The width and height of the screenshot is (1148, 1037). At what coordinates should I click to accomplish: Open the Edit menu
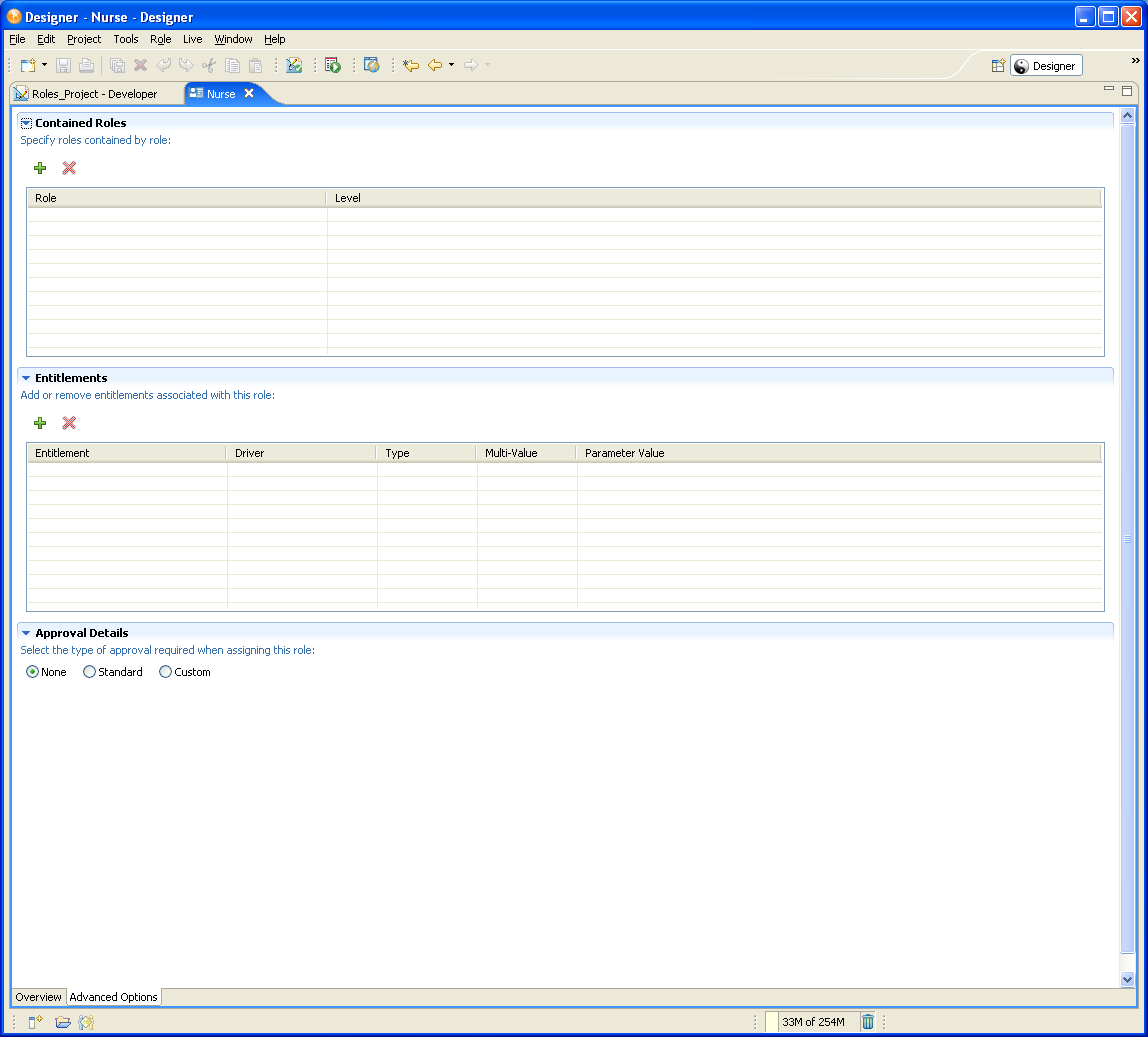(46, 39)
